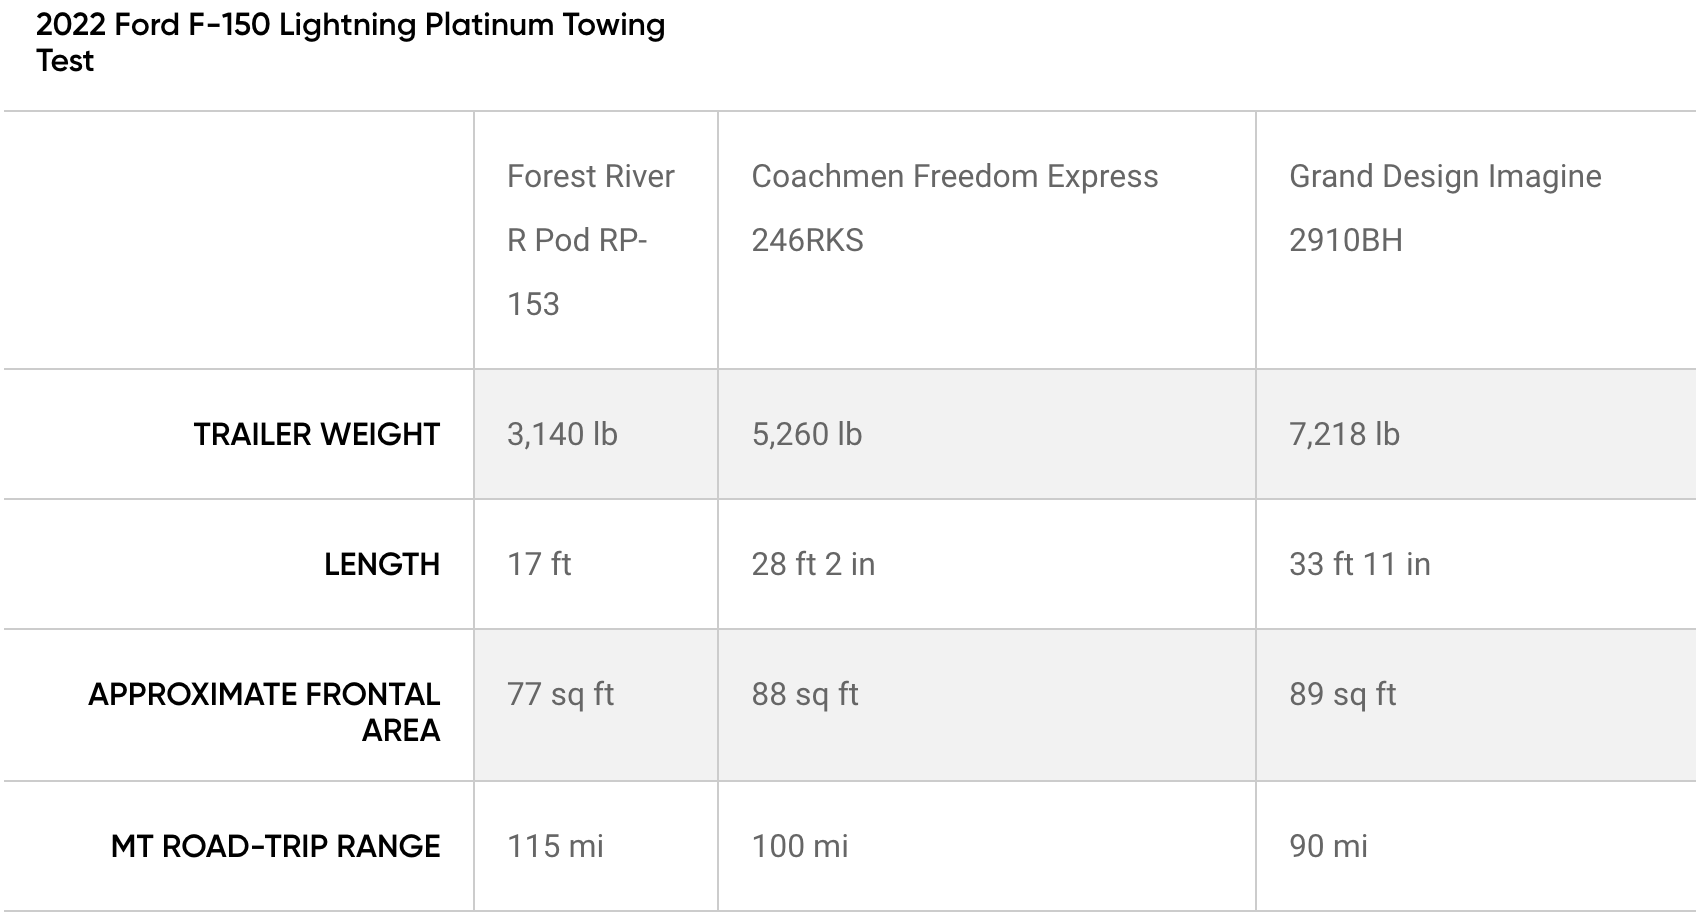1696x916 pixels.
Task: Click the 100 mi range cell
Action: [x=799, y=846]
